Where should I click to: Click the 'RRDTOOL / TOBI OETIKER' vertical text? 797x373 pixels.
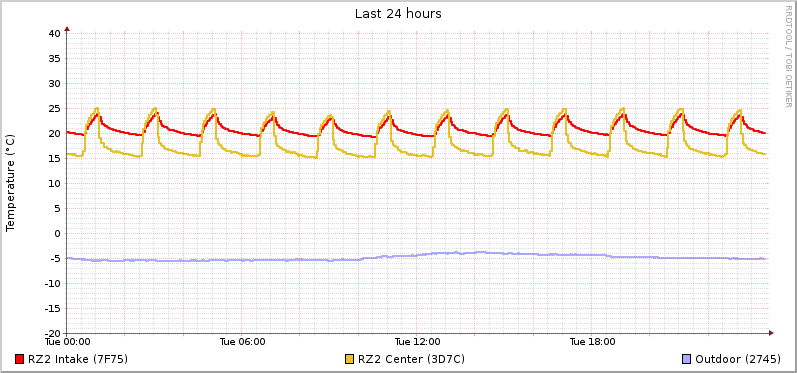(x=788, y=56)
